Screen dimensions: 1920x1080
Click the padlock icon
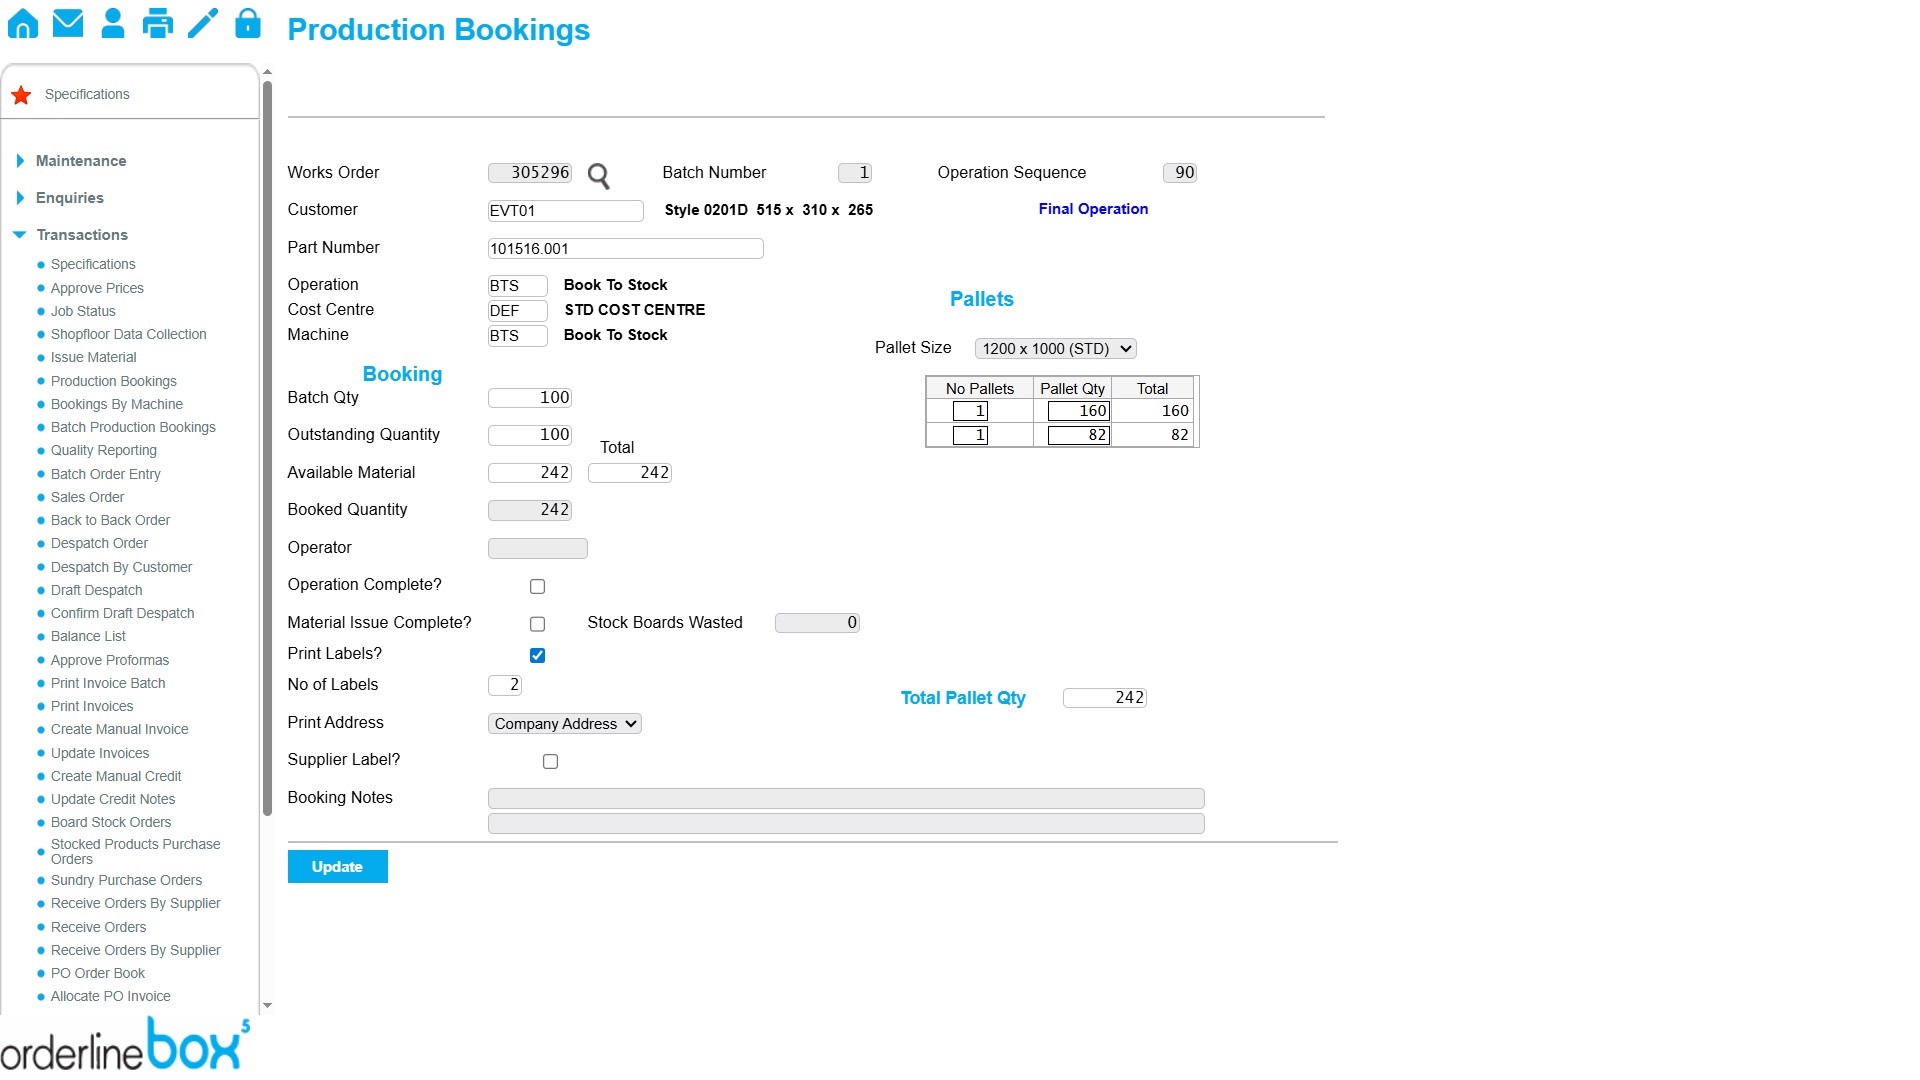(x=247, y=23)
